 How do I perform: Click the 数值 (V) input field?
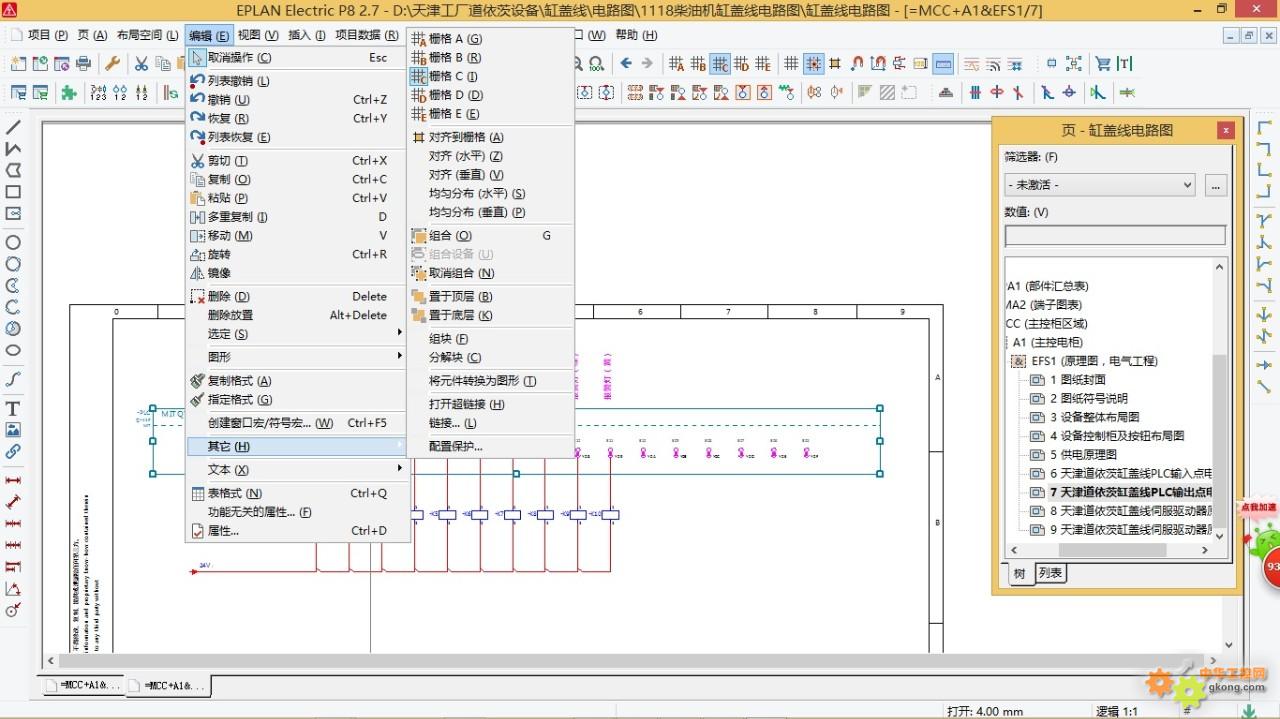(x=1115, y=235)
